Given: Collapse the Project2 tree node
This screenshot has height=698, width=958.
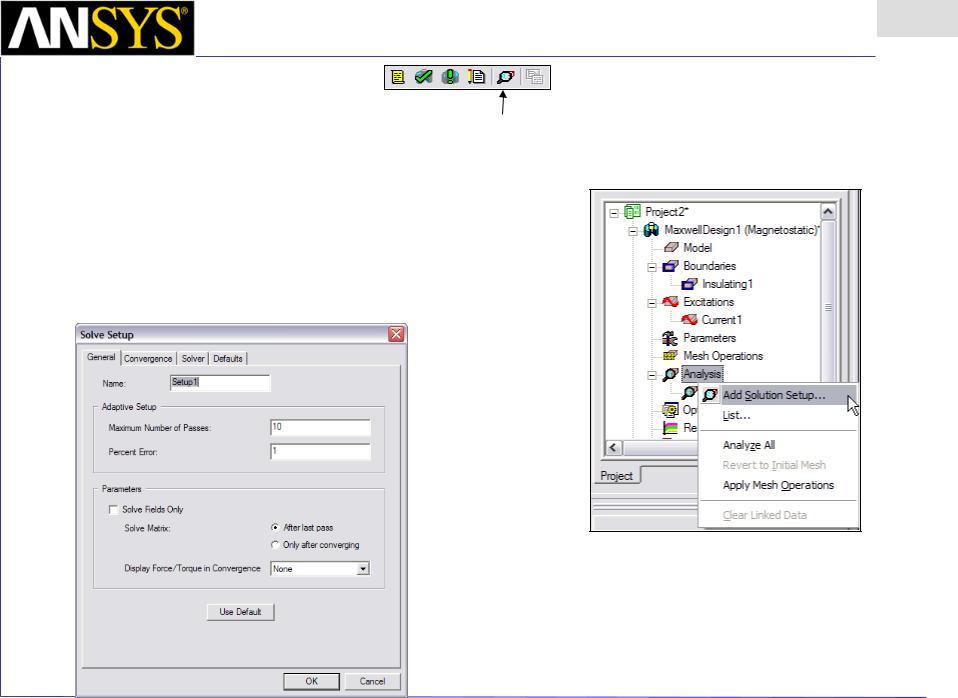Looking at the screenshot, I should [614, 213].
